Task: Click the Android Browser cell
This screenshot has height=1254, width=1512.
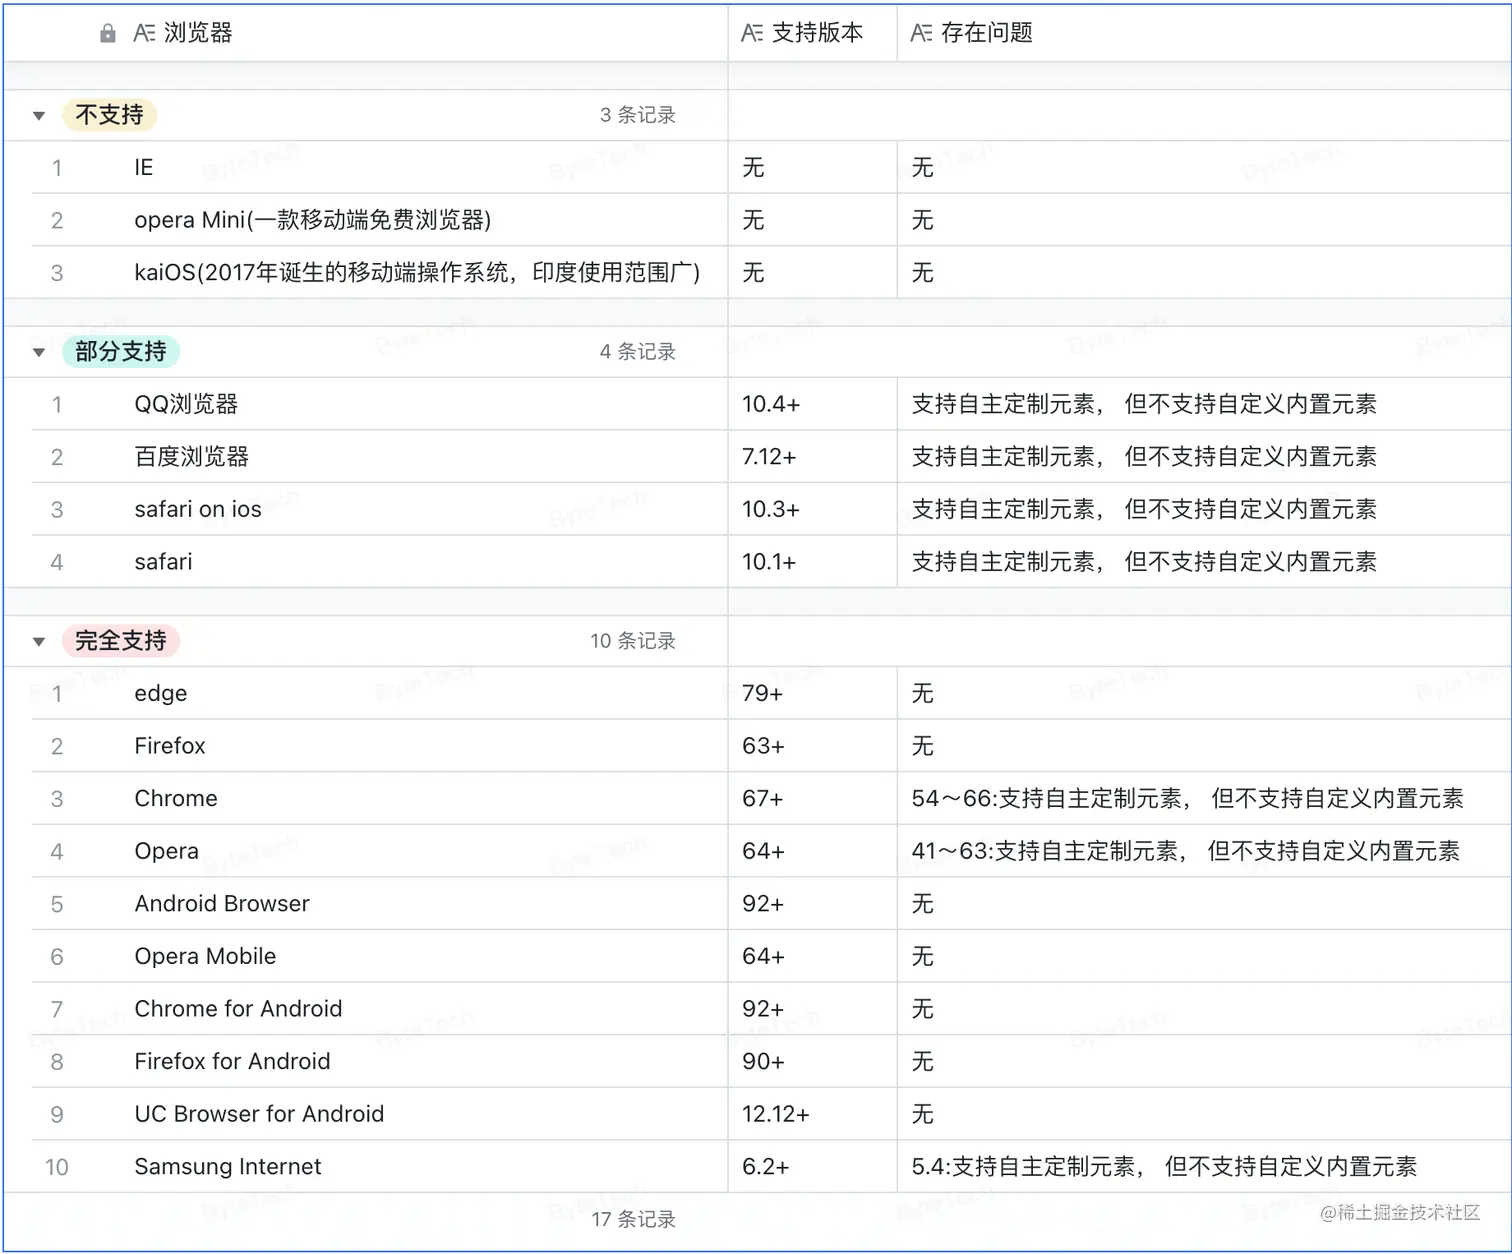Action: tap(380, 904)
